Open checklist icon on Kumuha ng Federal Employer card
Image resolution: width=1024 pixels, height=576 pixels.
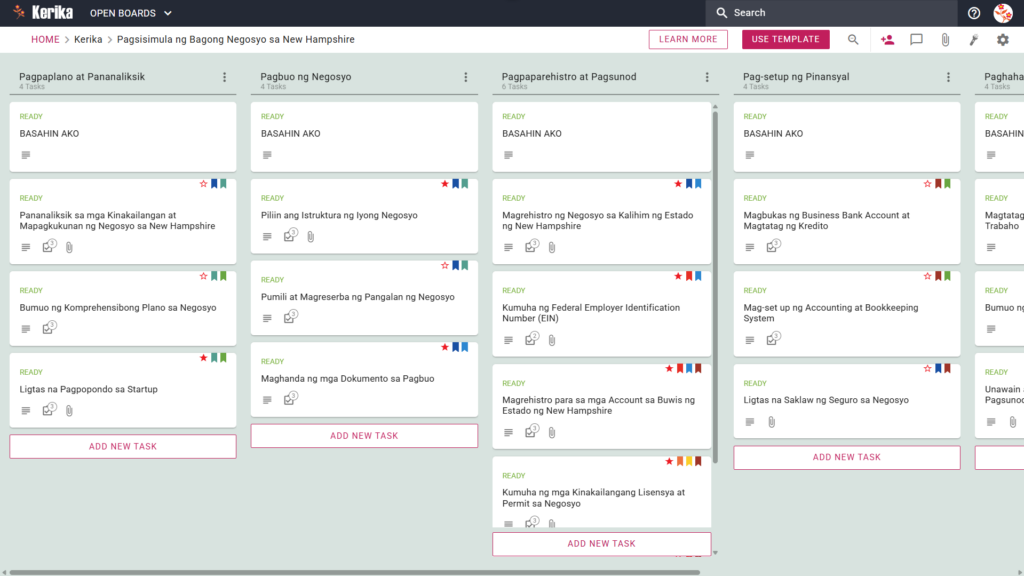click(532, 340)
